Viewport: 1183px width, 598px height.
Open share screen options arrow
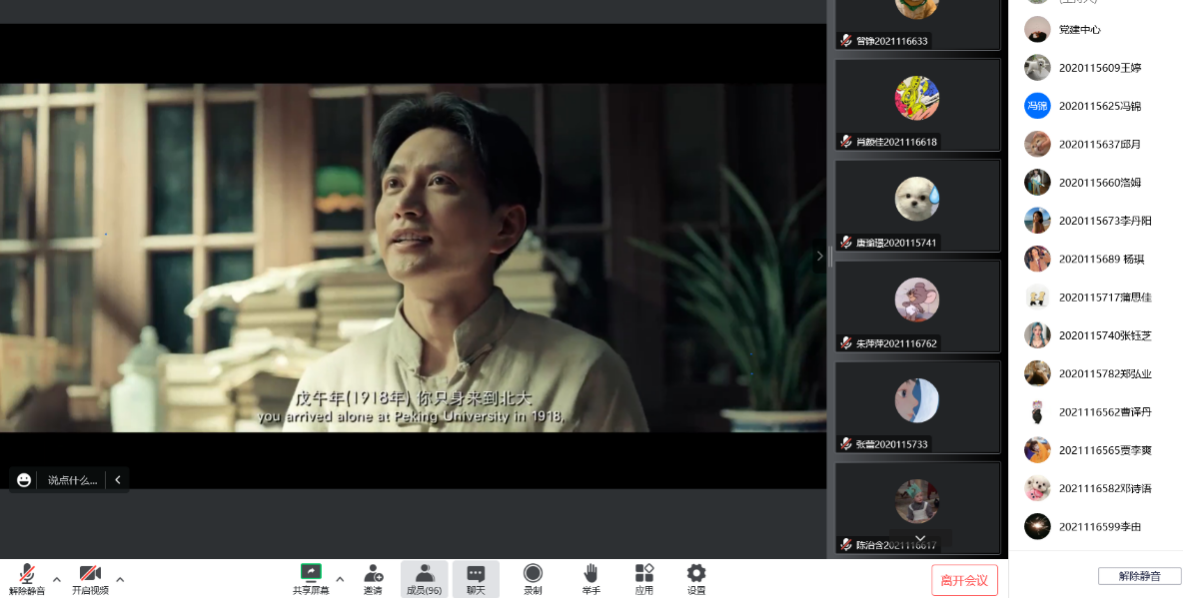tap(340, 579)
